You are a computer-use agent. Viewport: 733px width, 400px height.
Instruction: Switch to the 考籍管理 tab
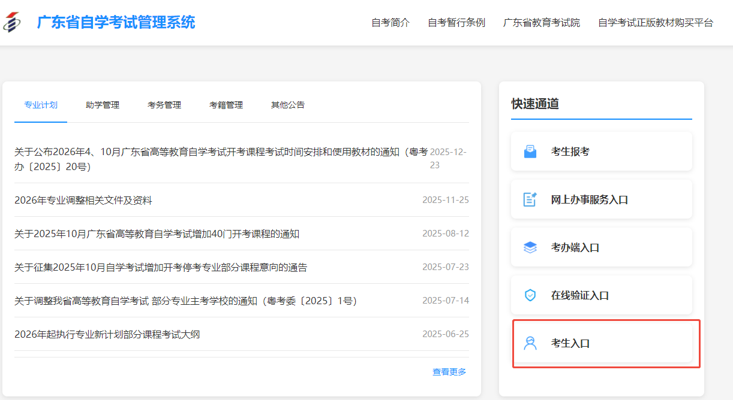pos(226,105)
